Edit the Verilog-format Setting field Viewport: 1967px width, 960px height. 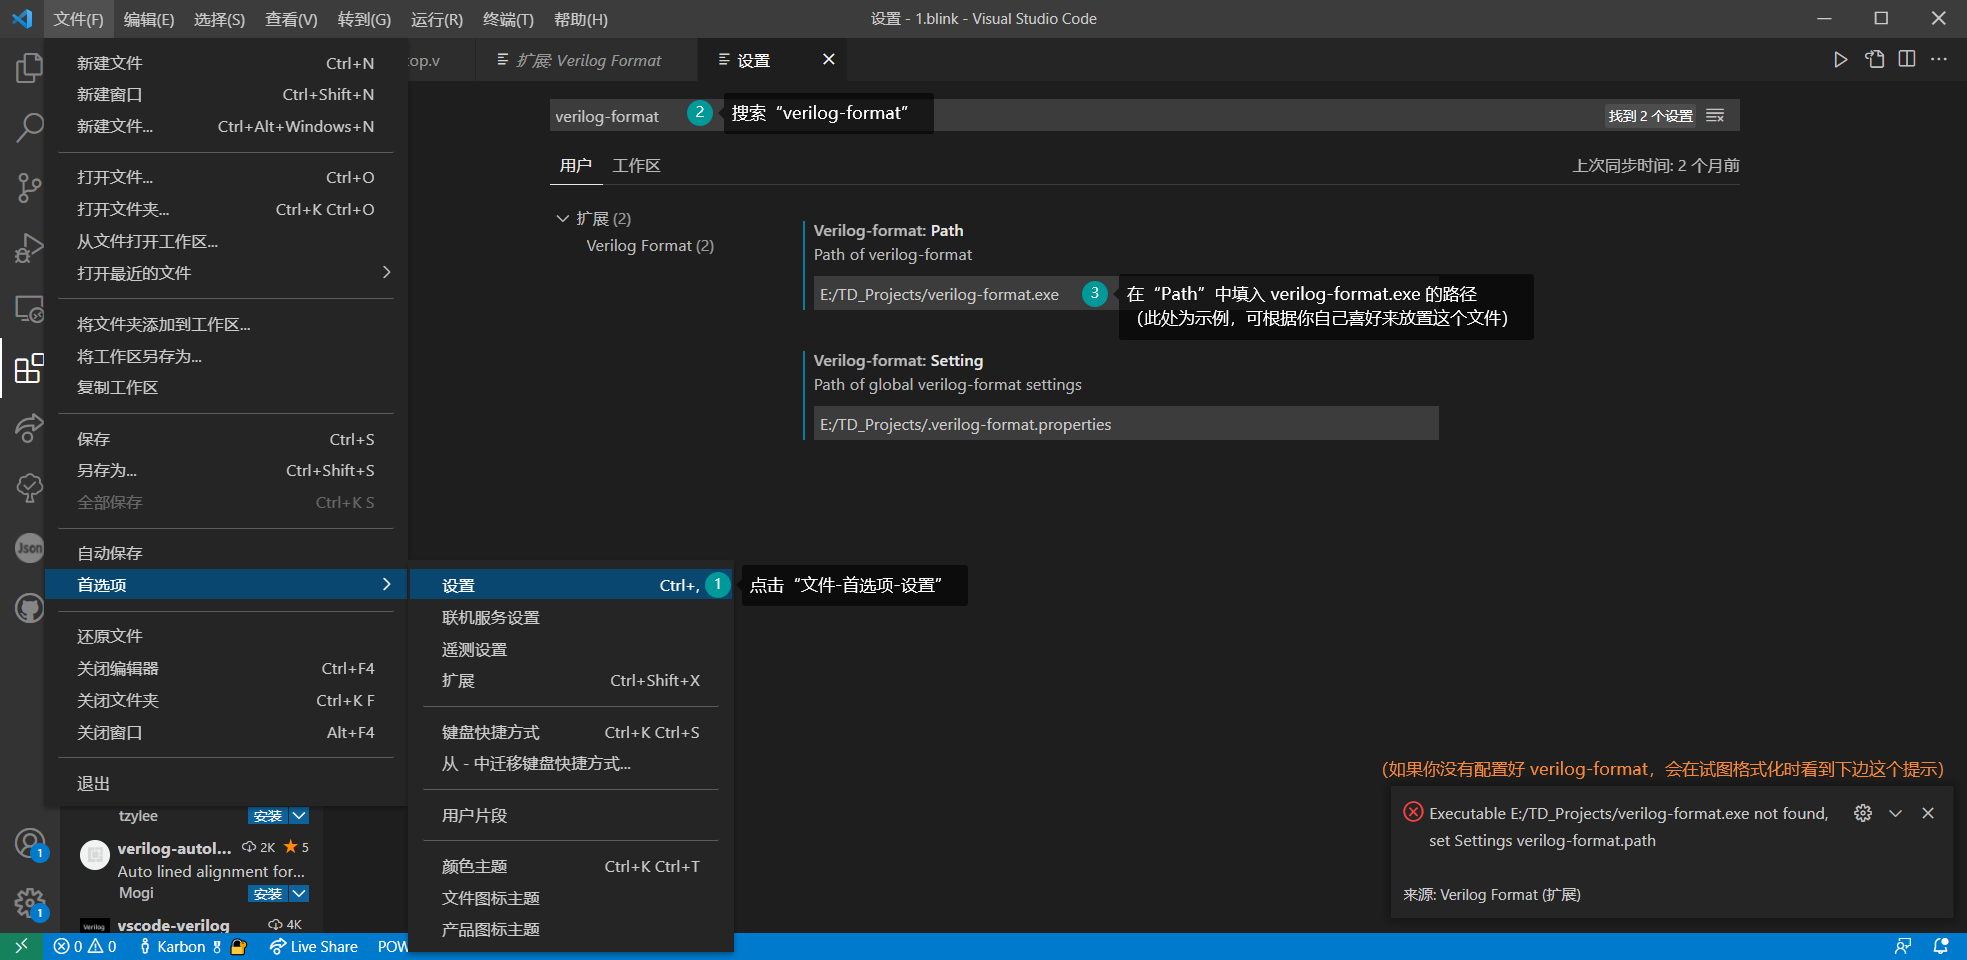1126,424
